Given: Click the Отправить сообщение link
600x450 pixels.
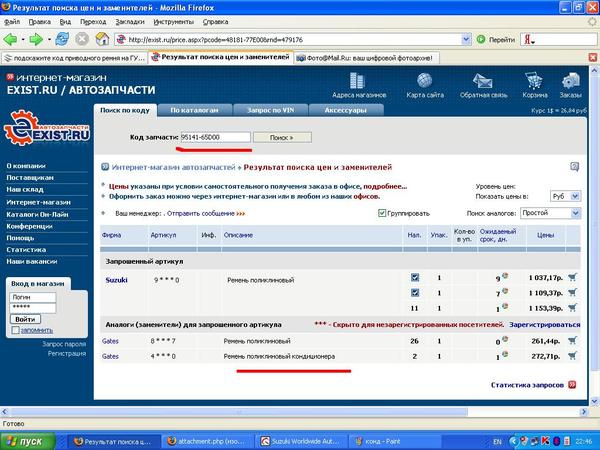Looking at the screenshot, I should 201,213.
